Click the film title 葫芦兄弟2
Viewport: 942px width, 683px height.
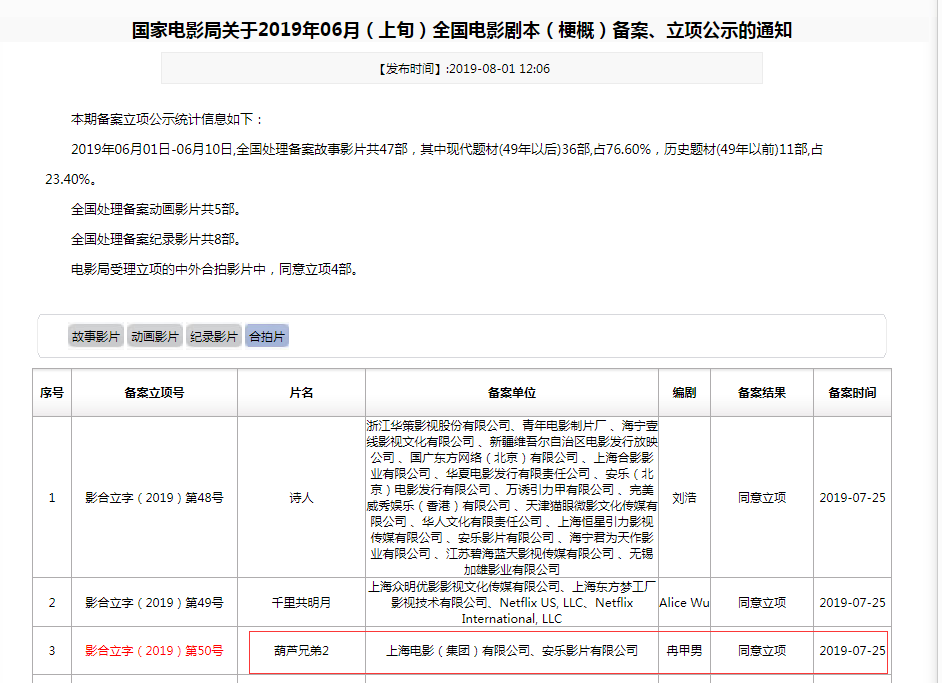point(301,651)
